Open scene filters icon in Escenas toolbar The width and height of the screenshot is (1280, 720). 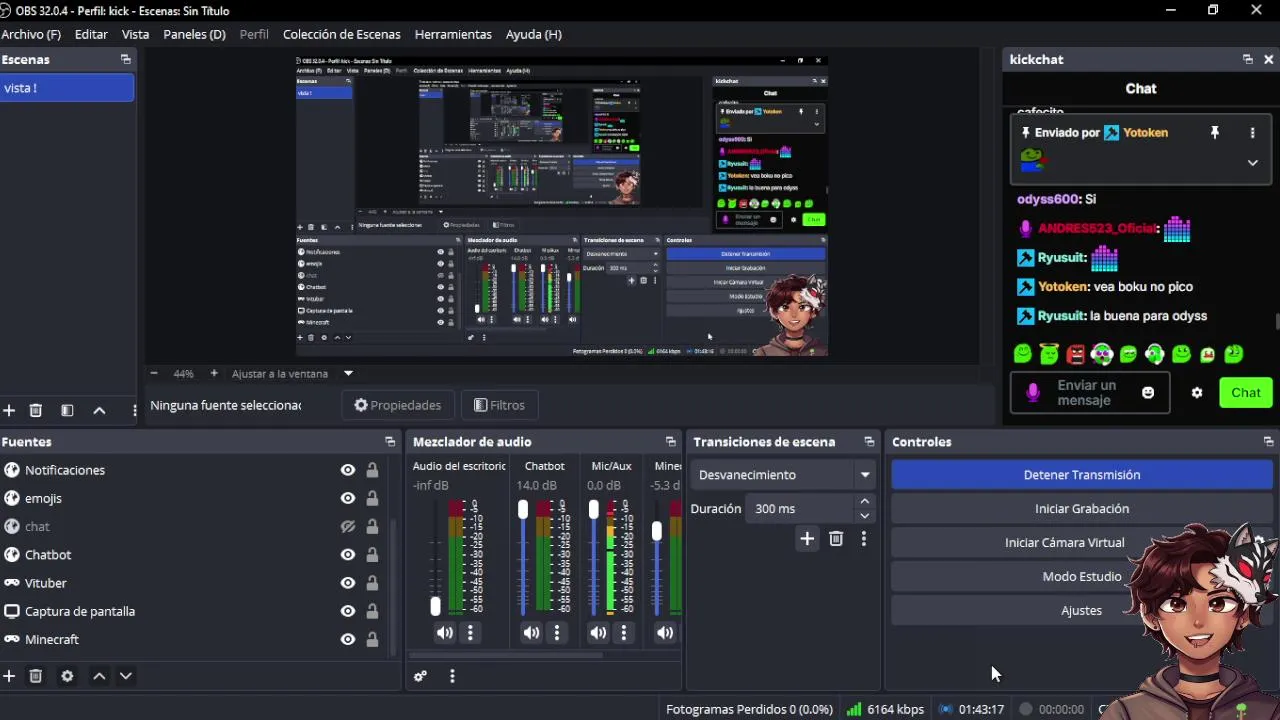click(x=67, y=410)
